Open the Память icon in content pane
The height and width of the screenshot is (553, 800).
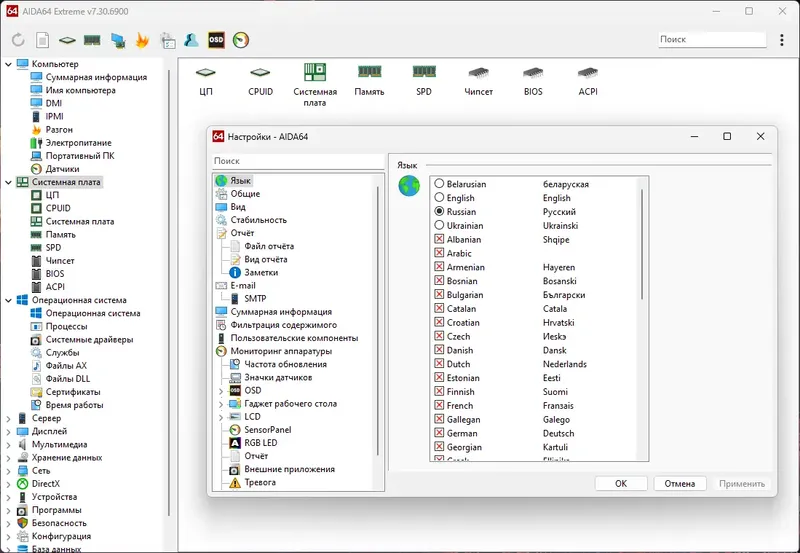(x=369, y=81)
